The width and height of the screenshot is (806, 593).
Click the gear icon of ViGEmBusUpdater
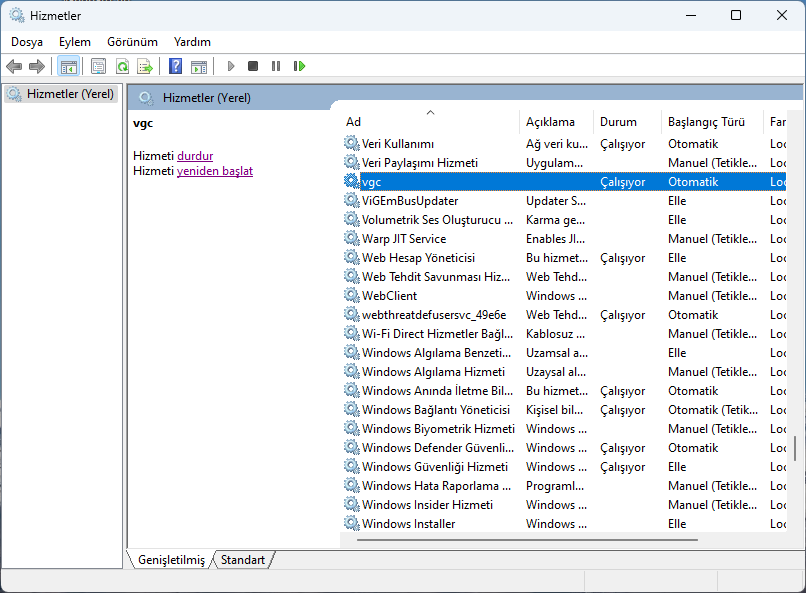tap(352, 200)
